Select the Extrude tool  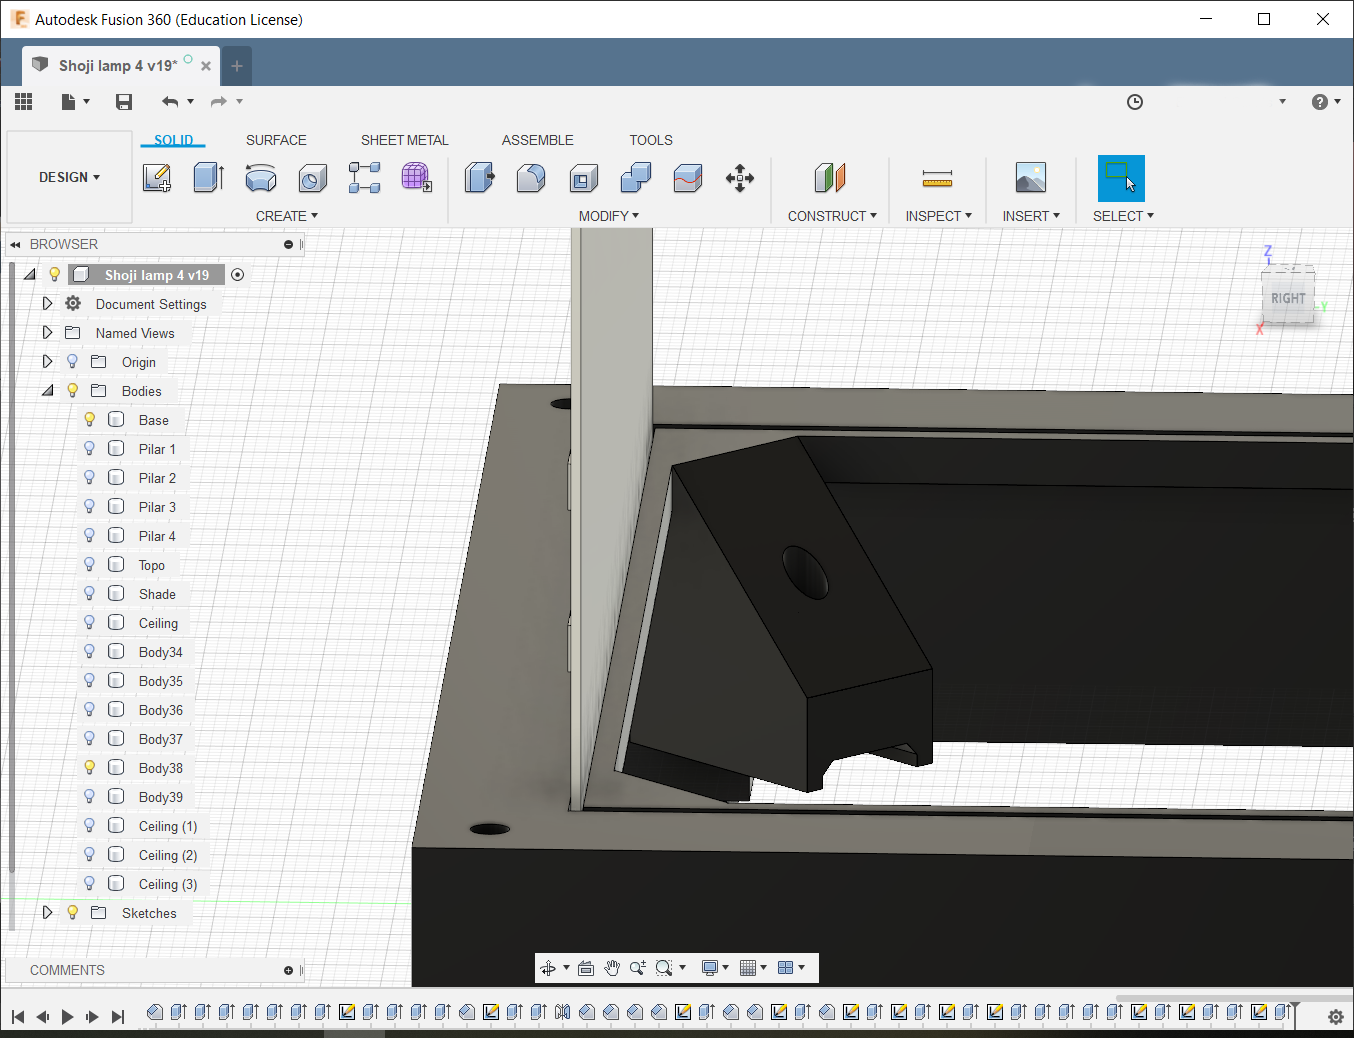click(208, 178)
